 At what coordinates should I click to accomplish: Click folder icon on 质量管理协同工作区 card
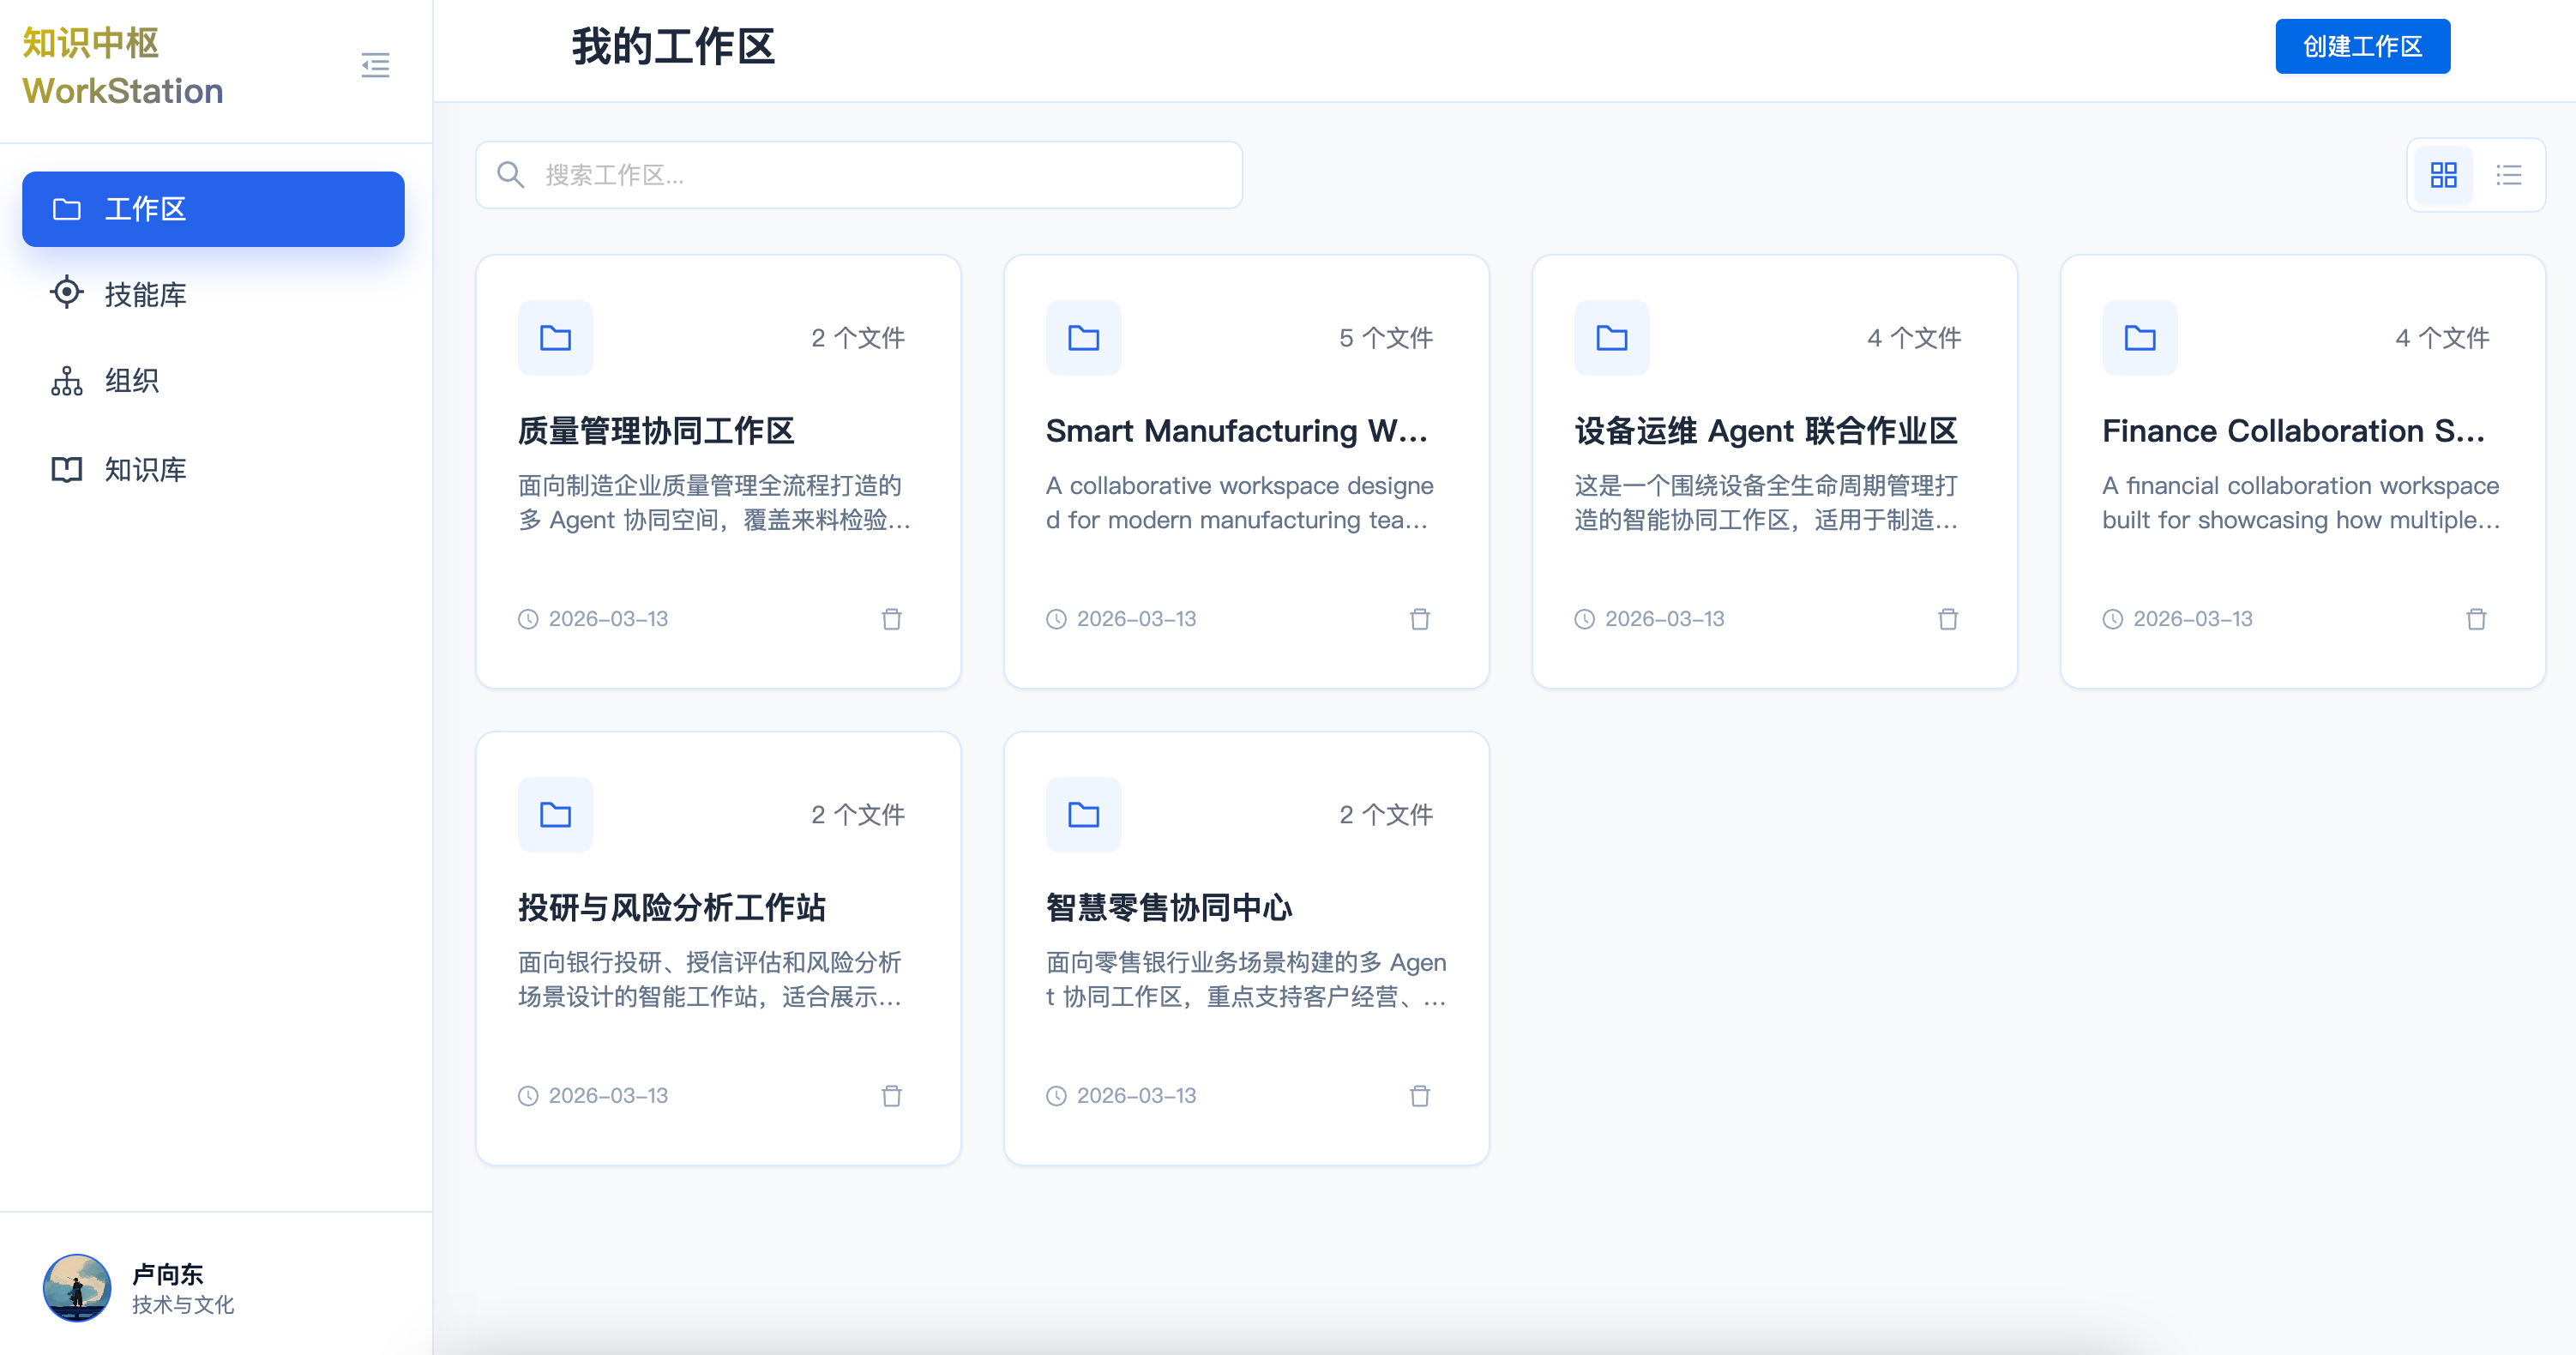pos(555,338)
